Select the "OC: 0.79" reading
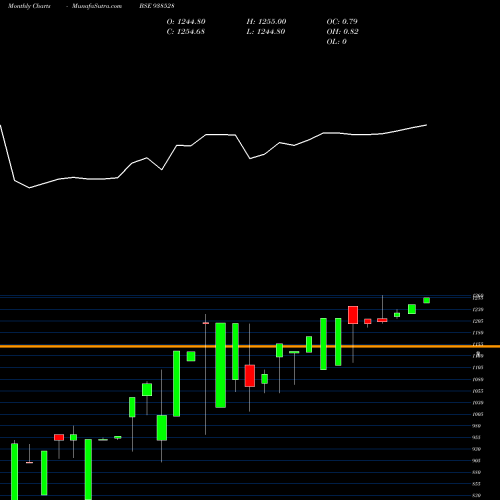 pyautogui.click(x=342, y=22)
